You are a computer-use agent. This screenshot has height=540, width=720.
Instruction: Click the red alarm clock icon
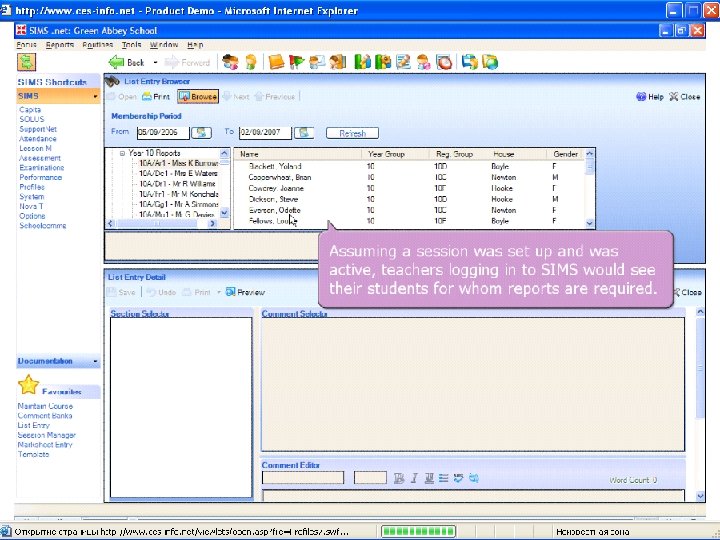pos(444,62)
